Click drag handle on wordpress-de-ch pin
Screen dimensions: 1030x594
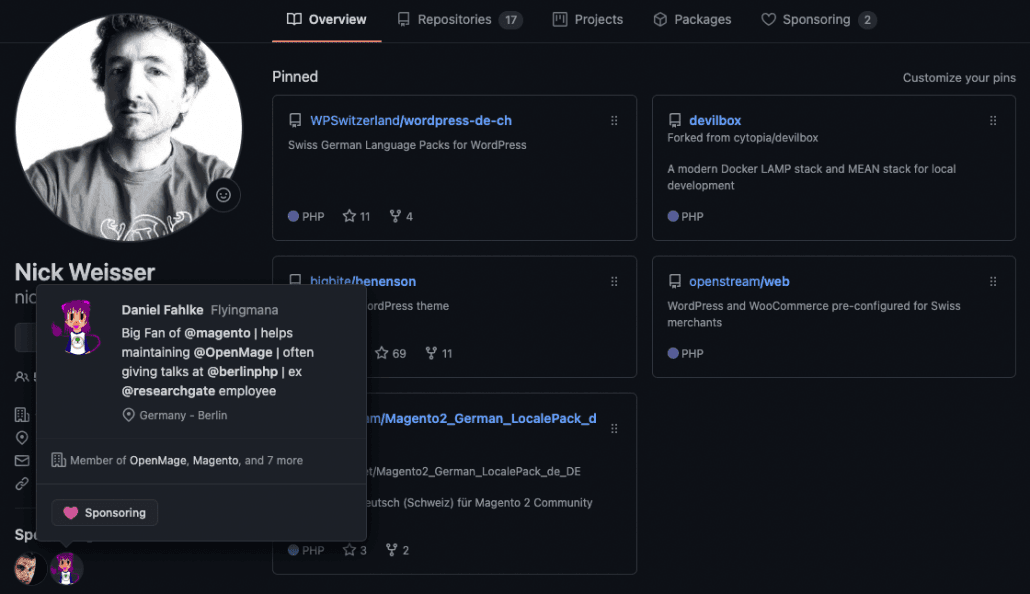614,121
